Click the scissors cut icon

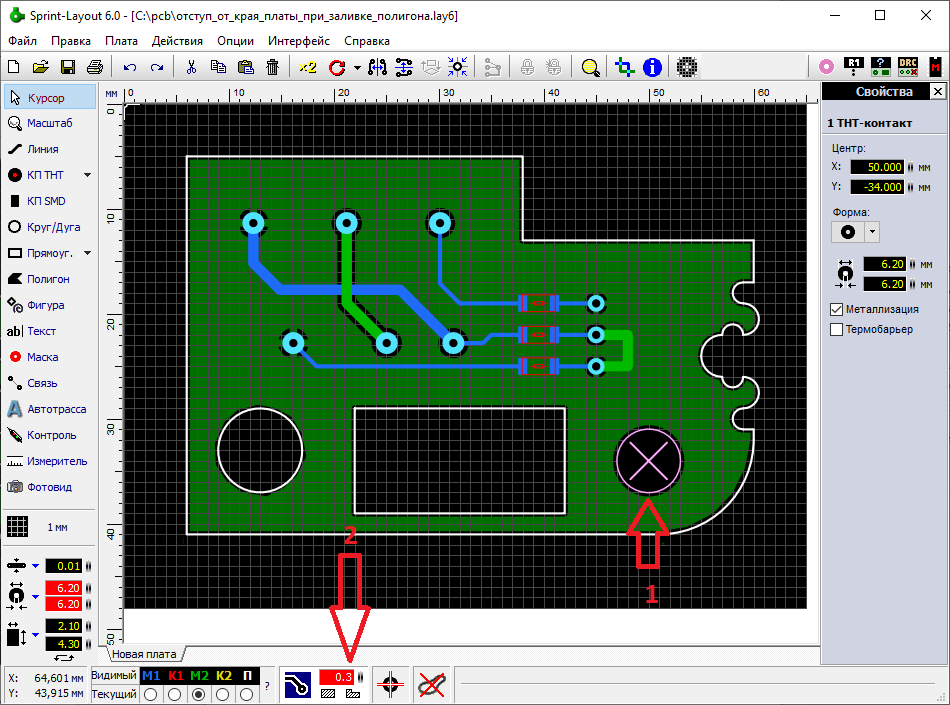pos(191,67)
